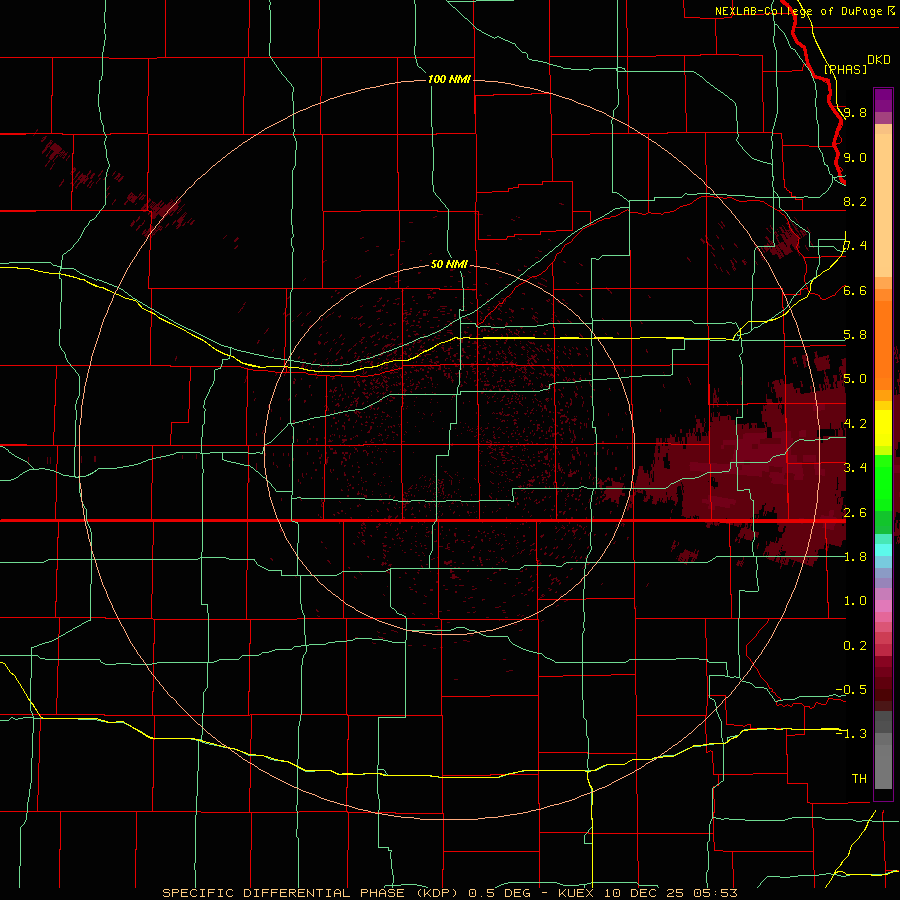This screenshot has height=900, width=900.
Task: Pick the purple band atop the color scale
Action: pyautogui.click(x=883, y=100)
